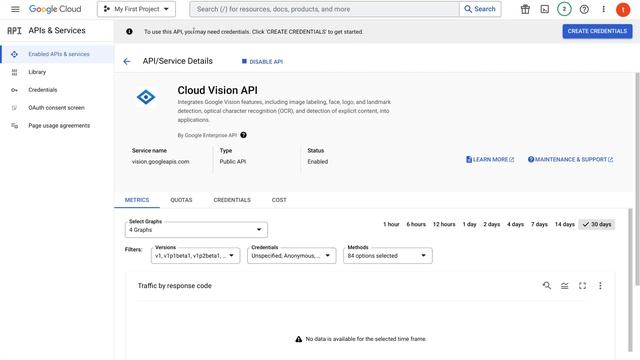
Task: Click the no data warning triangle icon
Action: 298,339
